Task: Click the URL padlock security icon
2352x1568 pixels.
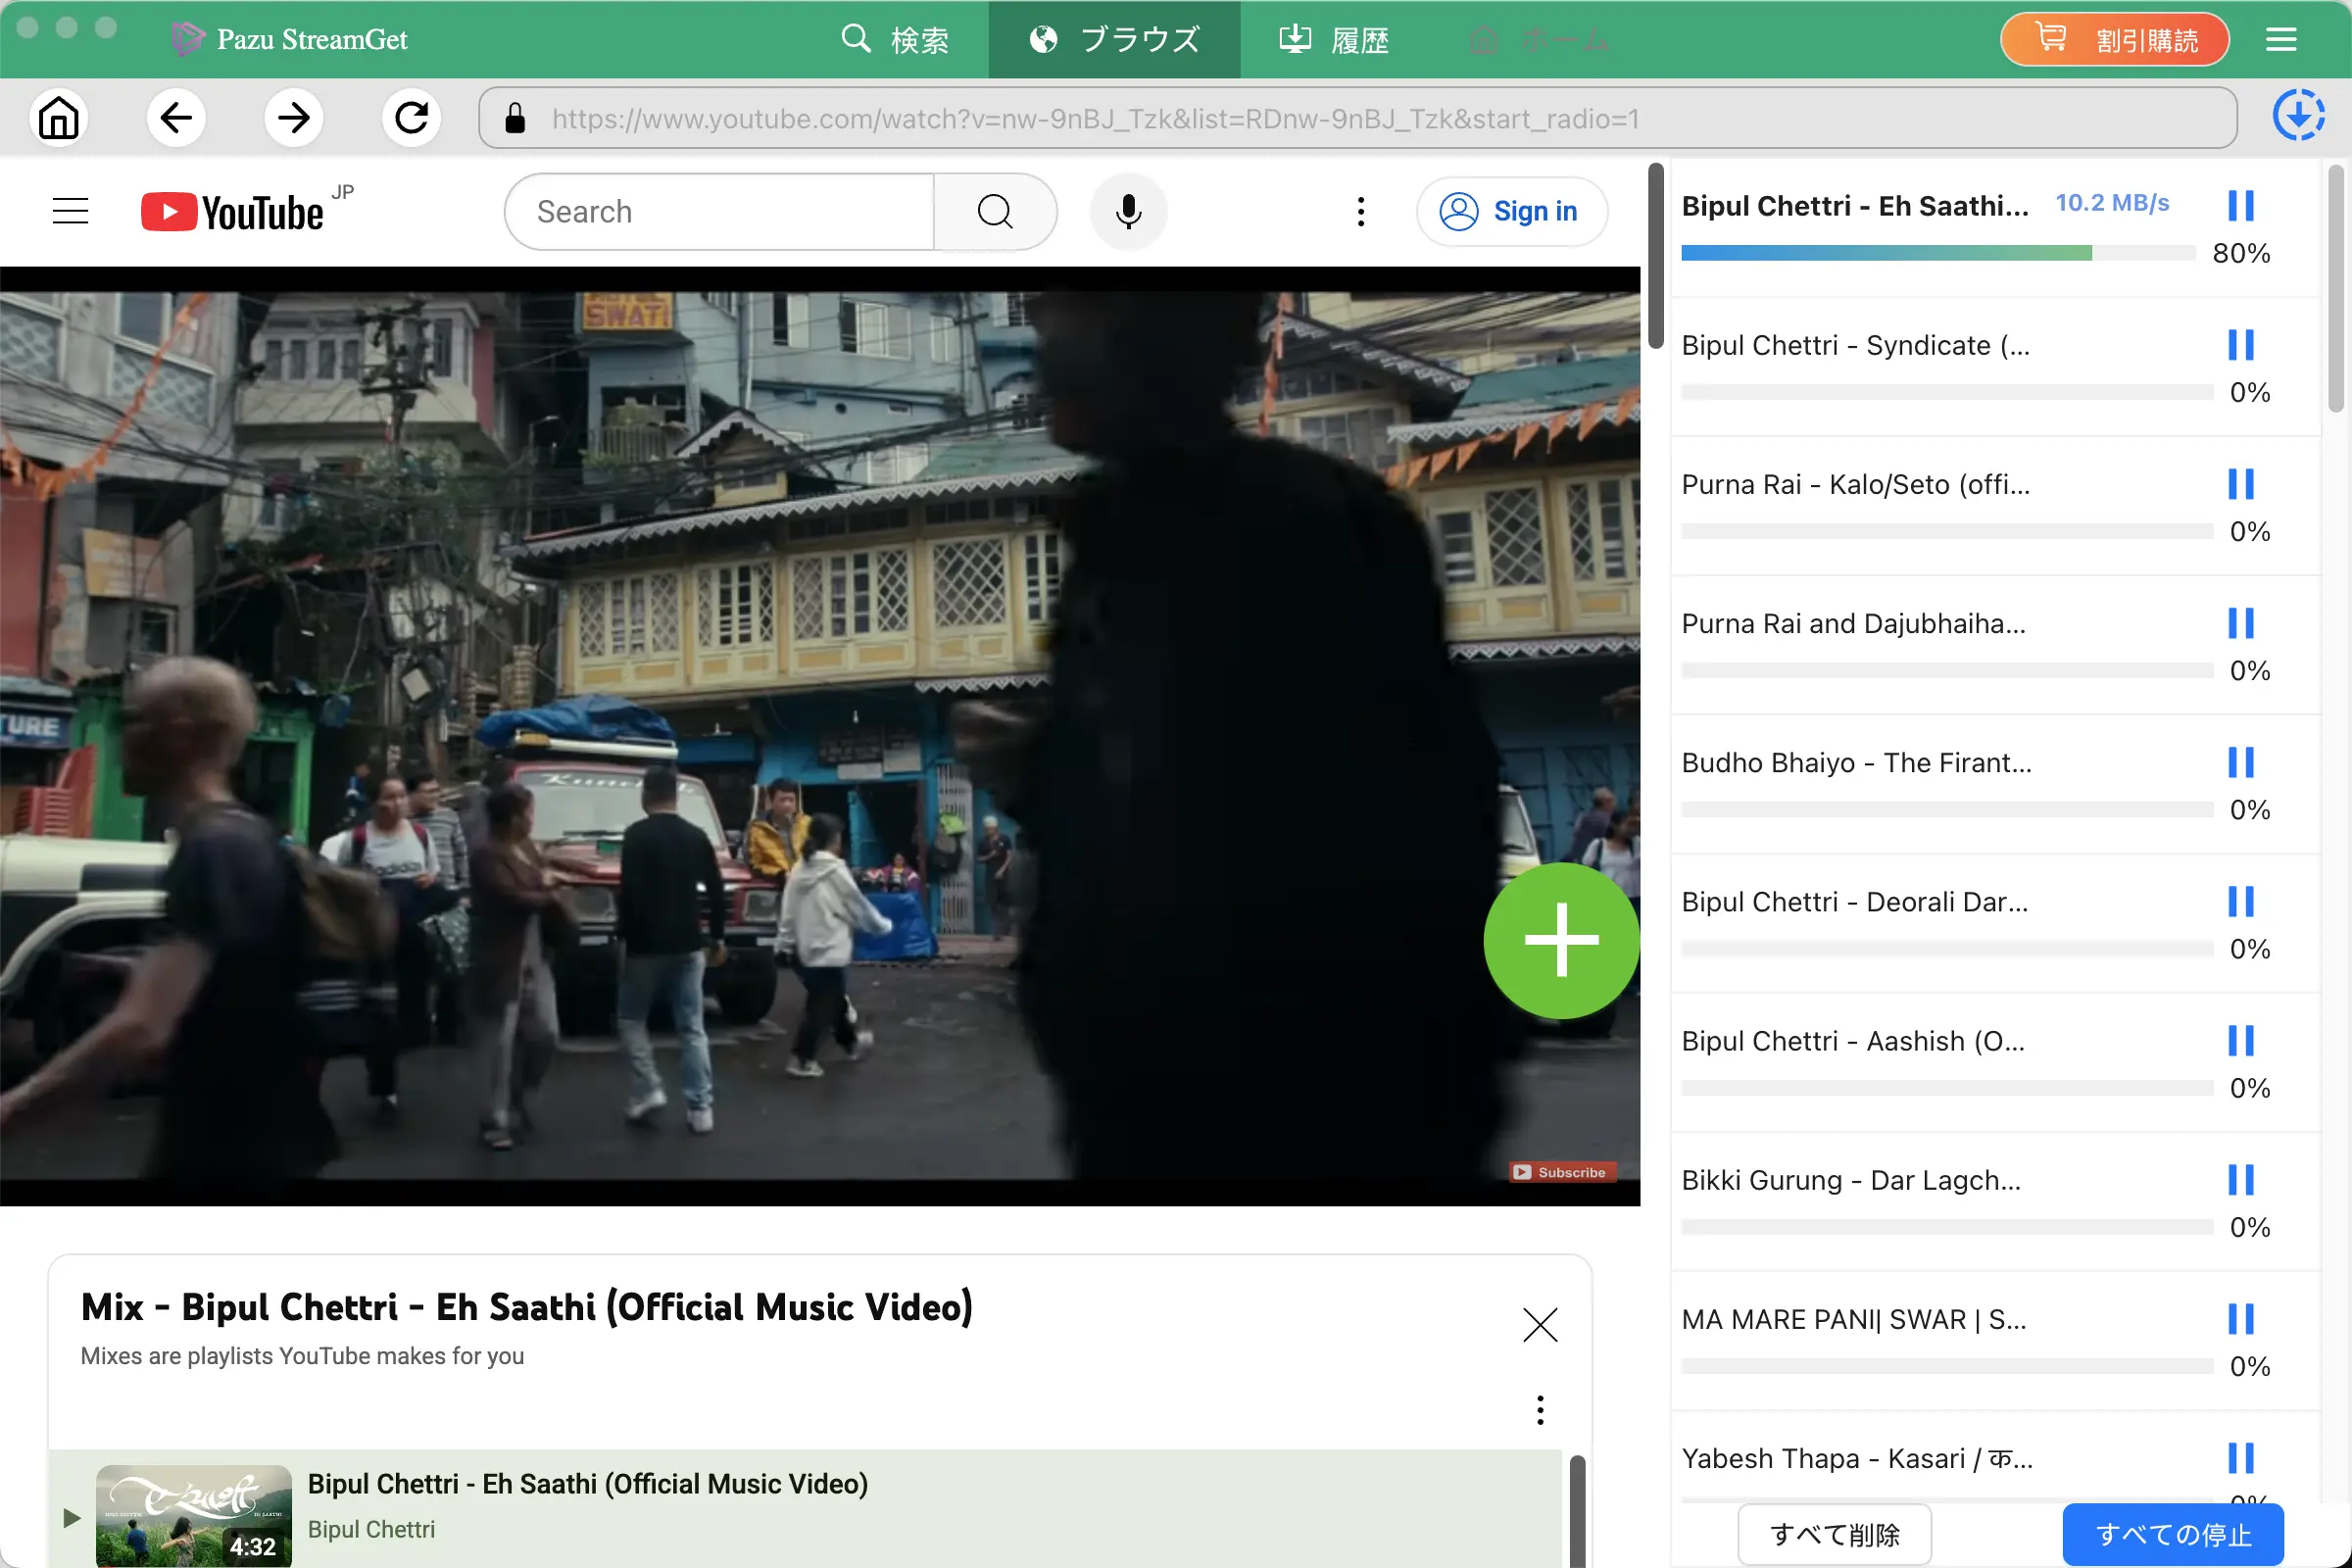Action: (515, 118)
